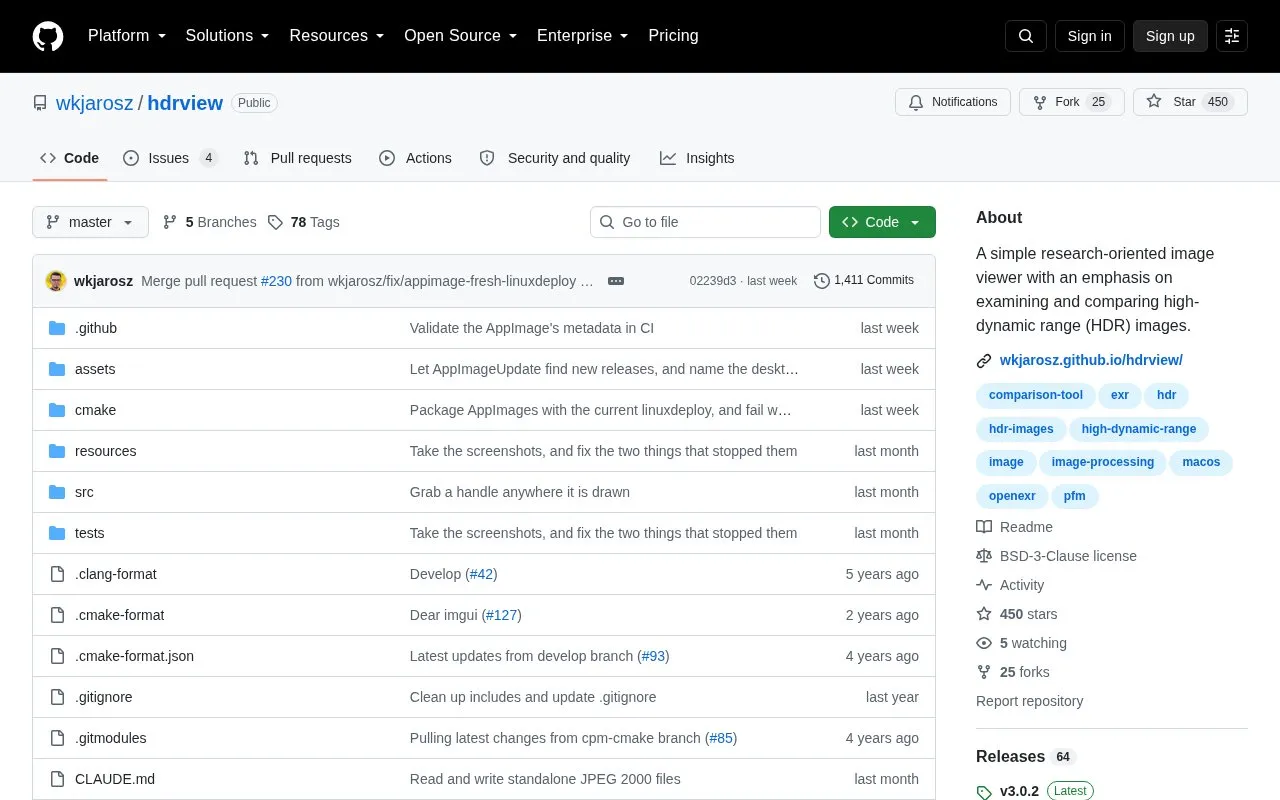The image size is (1280, 800).
Task: Click the src folder icon
Action: 57,492
